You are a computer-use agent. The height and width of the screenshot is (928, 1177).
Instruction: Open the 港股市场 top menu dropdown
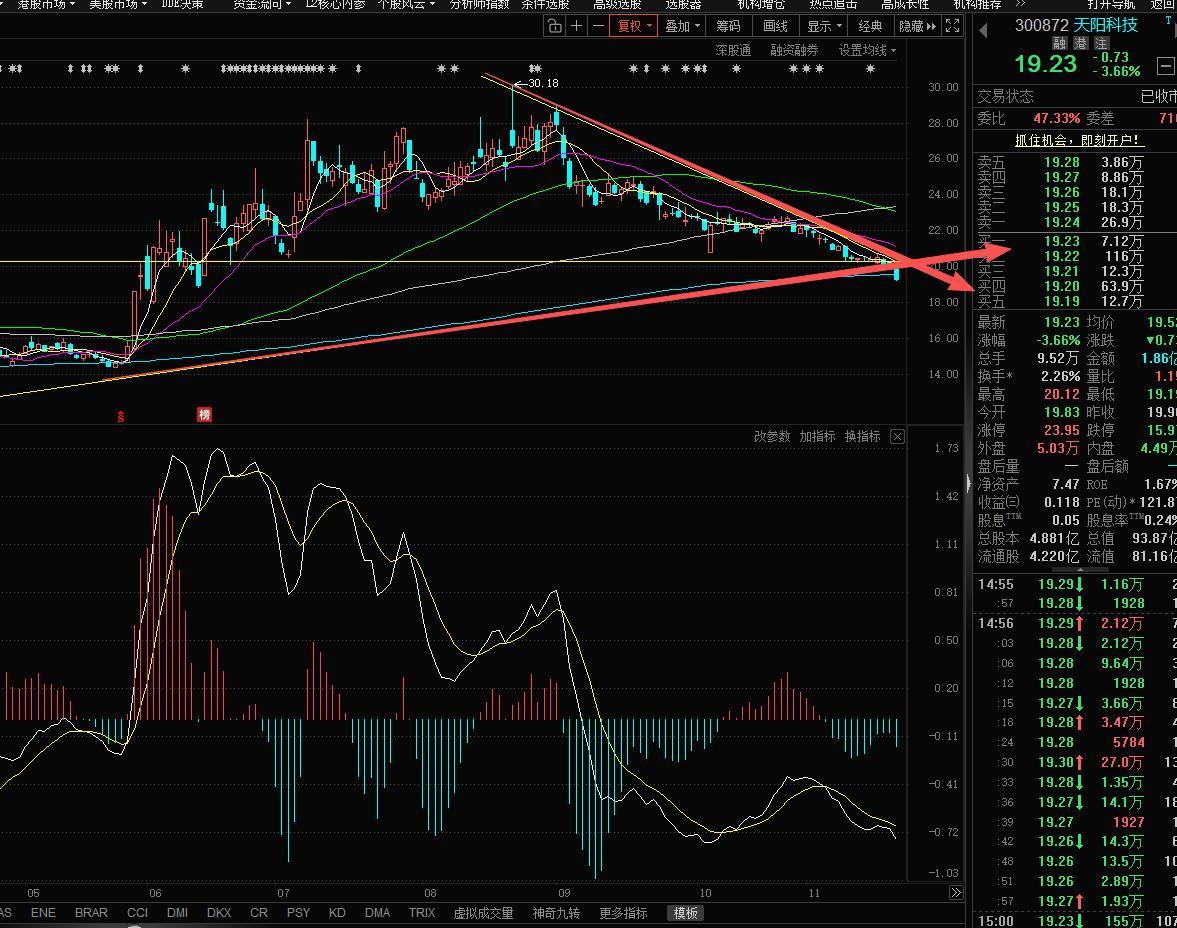(x=46, y=5)
